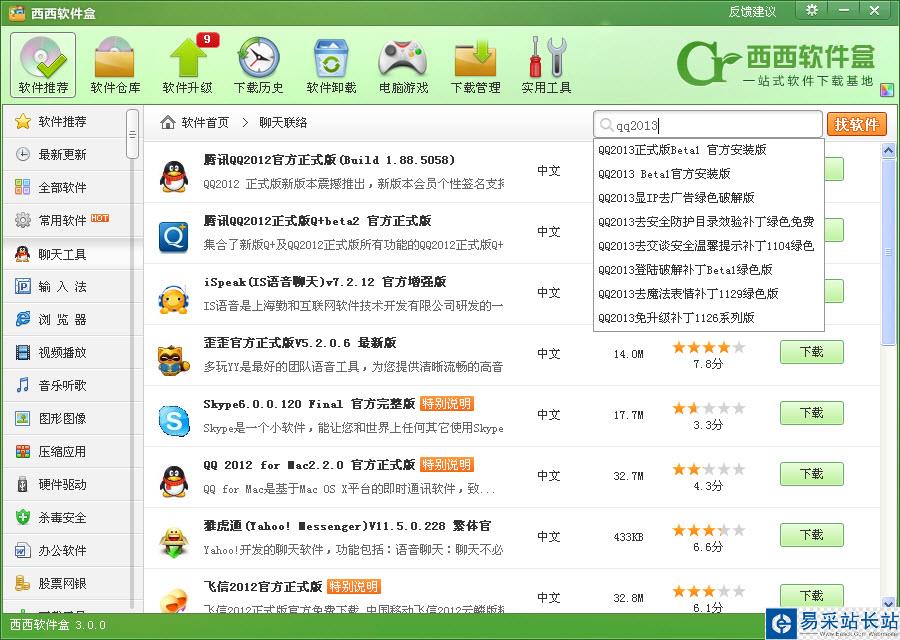Open 腾讯QQ2012正式版Q+beta2 title
Viewport: 900px width, 640px height.
coord(317,220)
